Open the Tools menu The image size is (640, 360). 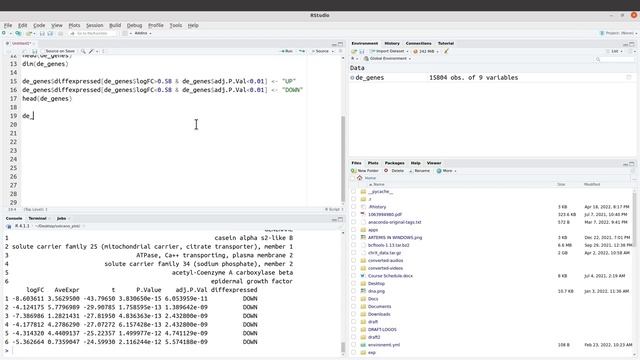coord(176,25)
